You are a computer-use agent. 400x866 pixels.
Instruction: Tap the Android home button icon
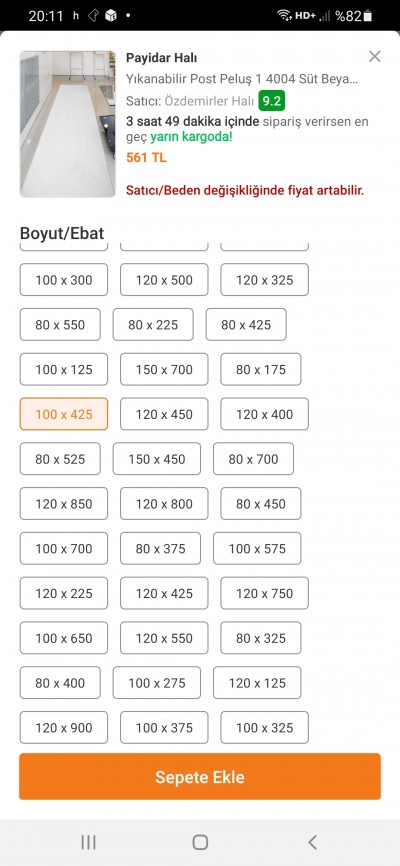click(x=200, y=842)
